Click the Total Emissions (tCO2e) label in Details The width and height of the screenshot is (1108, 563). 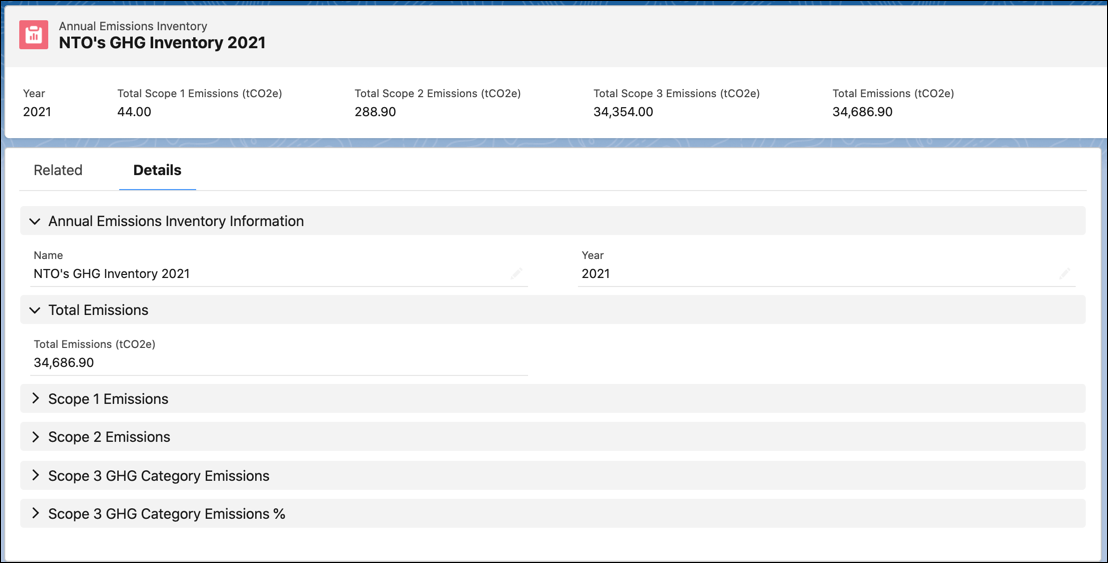[95, 345]
